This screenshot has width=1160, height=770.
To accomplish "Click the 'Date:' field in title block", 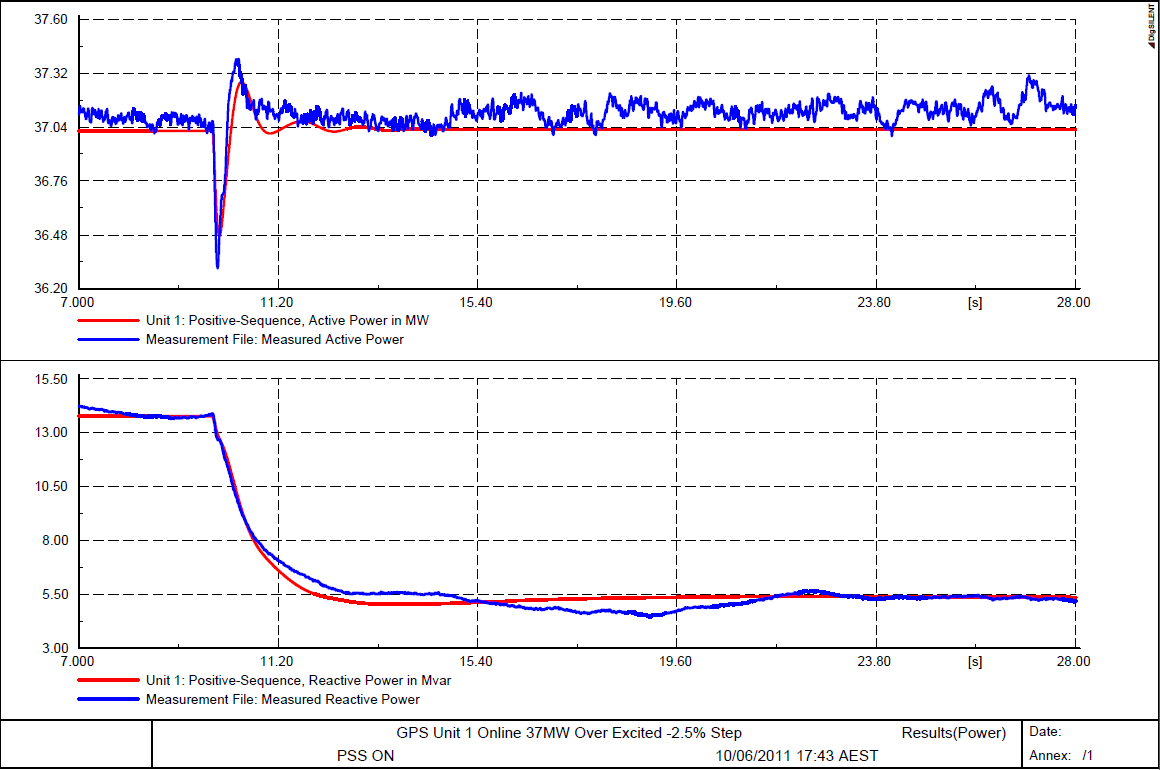I will pyautogui.click(x=1045, y=732).
